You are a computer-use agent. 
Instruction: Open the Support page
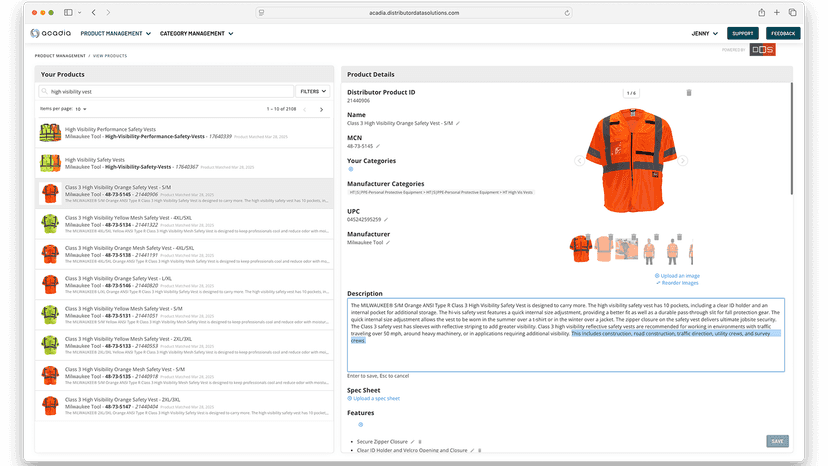(742, 33)
